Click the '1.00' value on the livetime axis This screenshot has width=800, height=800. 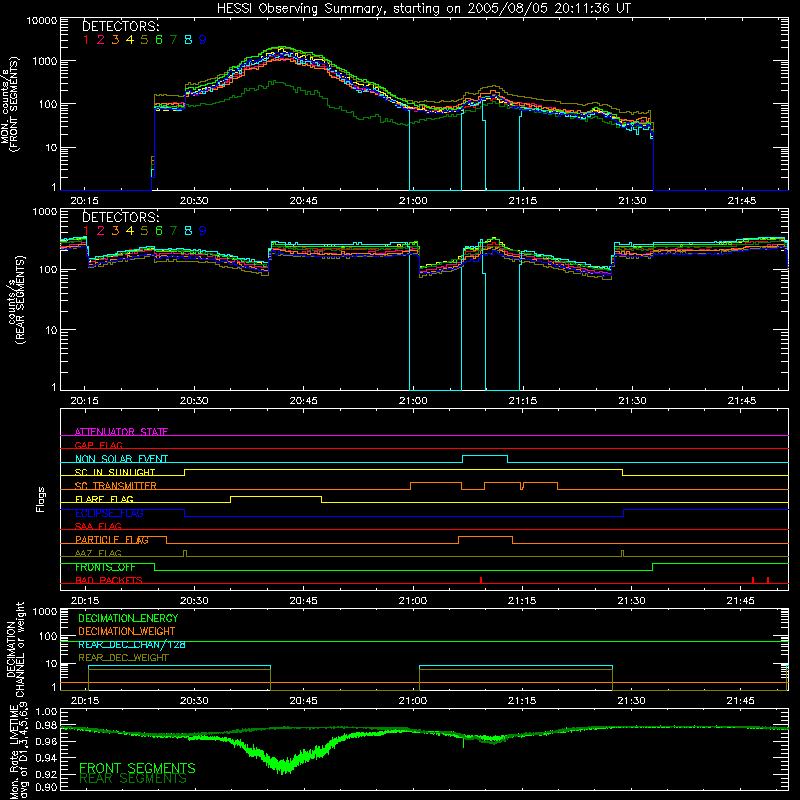click(46, 712)
